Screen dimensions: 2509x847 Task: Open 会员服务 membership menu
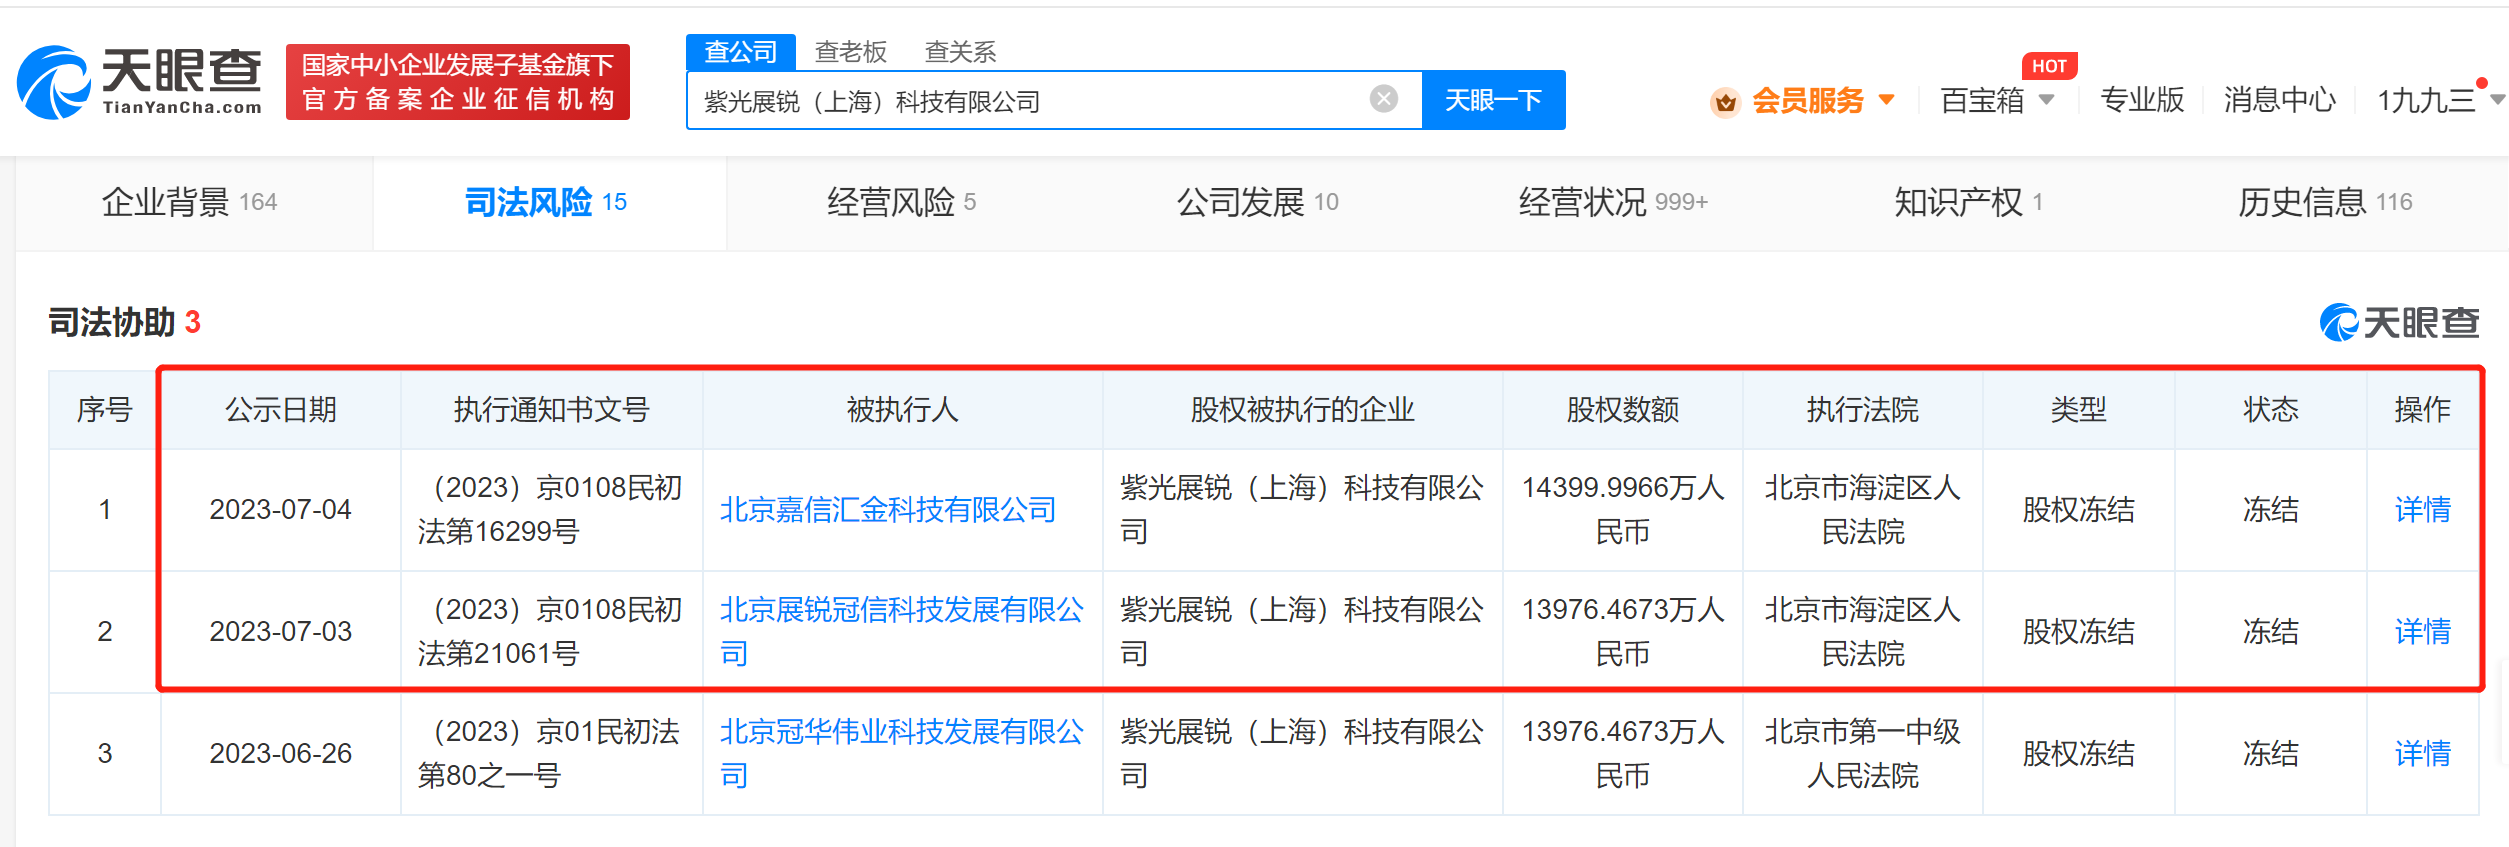[x=1808, y=100]
